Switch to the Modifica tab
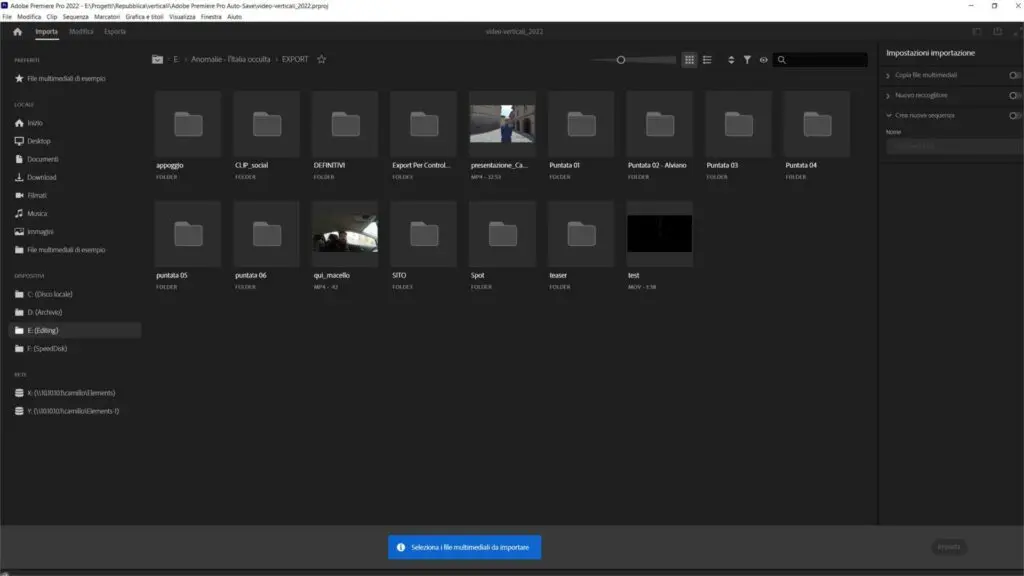This screenshot has width=1024, height=576. pyautogui.click(x=81, y=31)
